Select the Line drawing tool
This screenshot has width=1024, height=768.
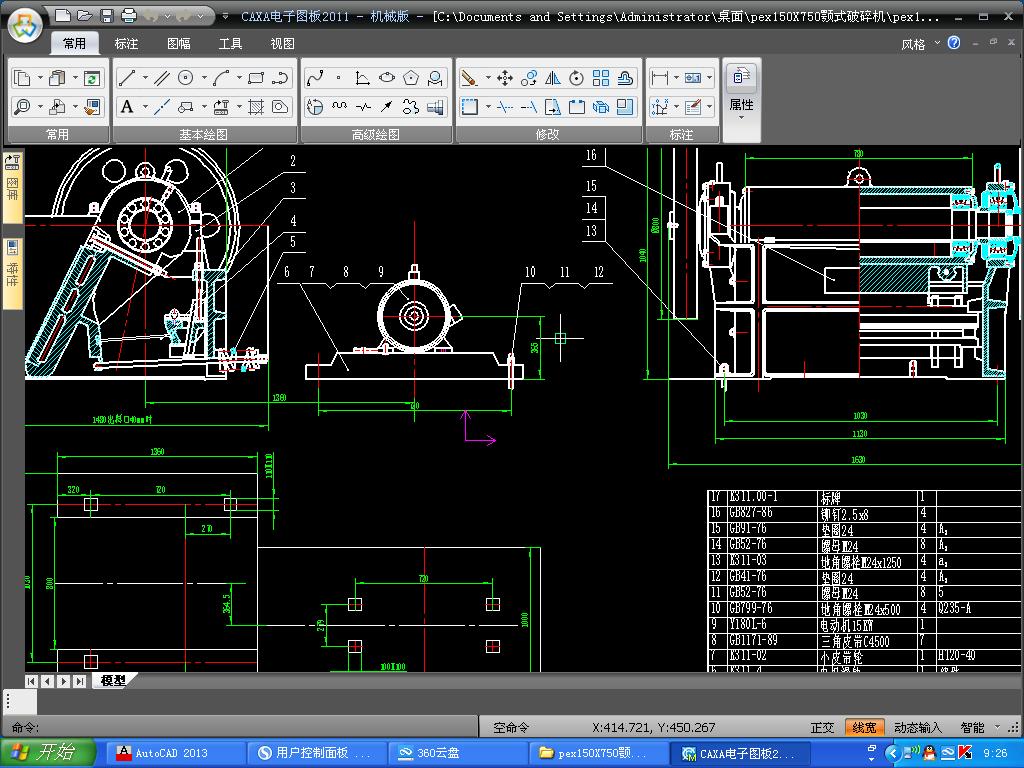(x=126, y=78)
